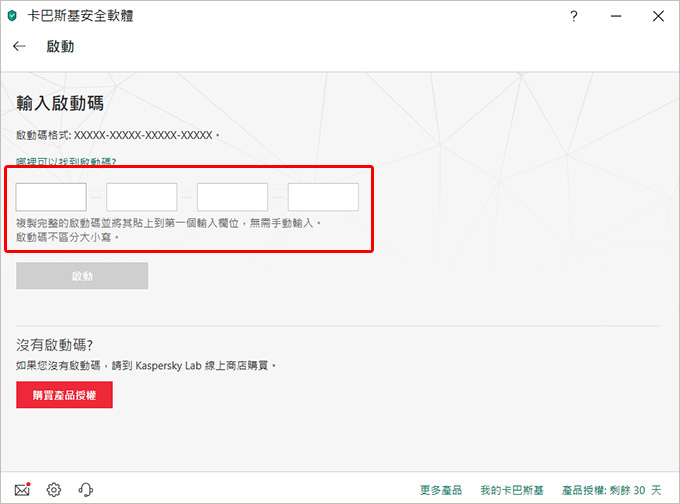Click the 輸入啟動碼 heading
The width and height of the screenshot is (680, 504).
[x=60, y=103]
